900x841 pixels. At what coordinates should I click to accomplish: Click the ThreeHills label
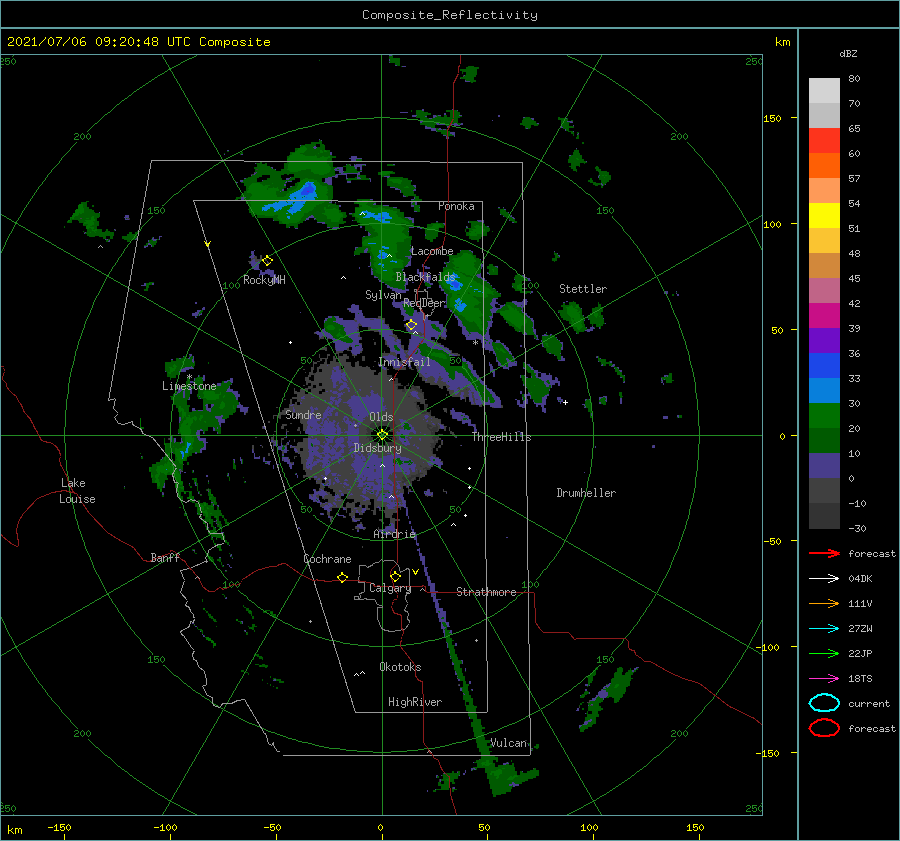pos(502,437)
